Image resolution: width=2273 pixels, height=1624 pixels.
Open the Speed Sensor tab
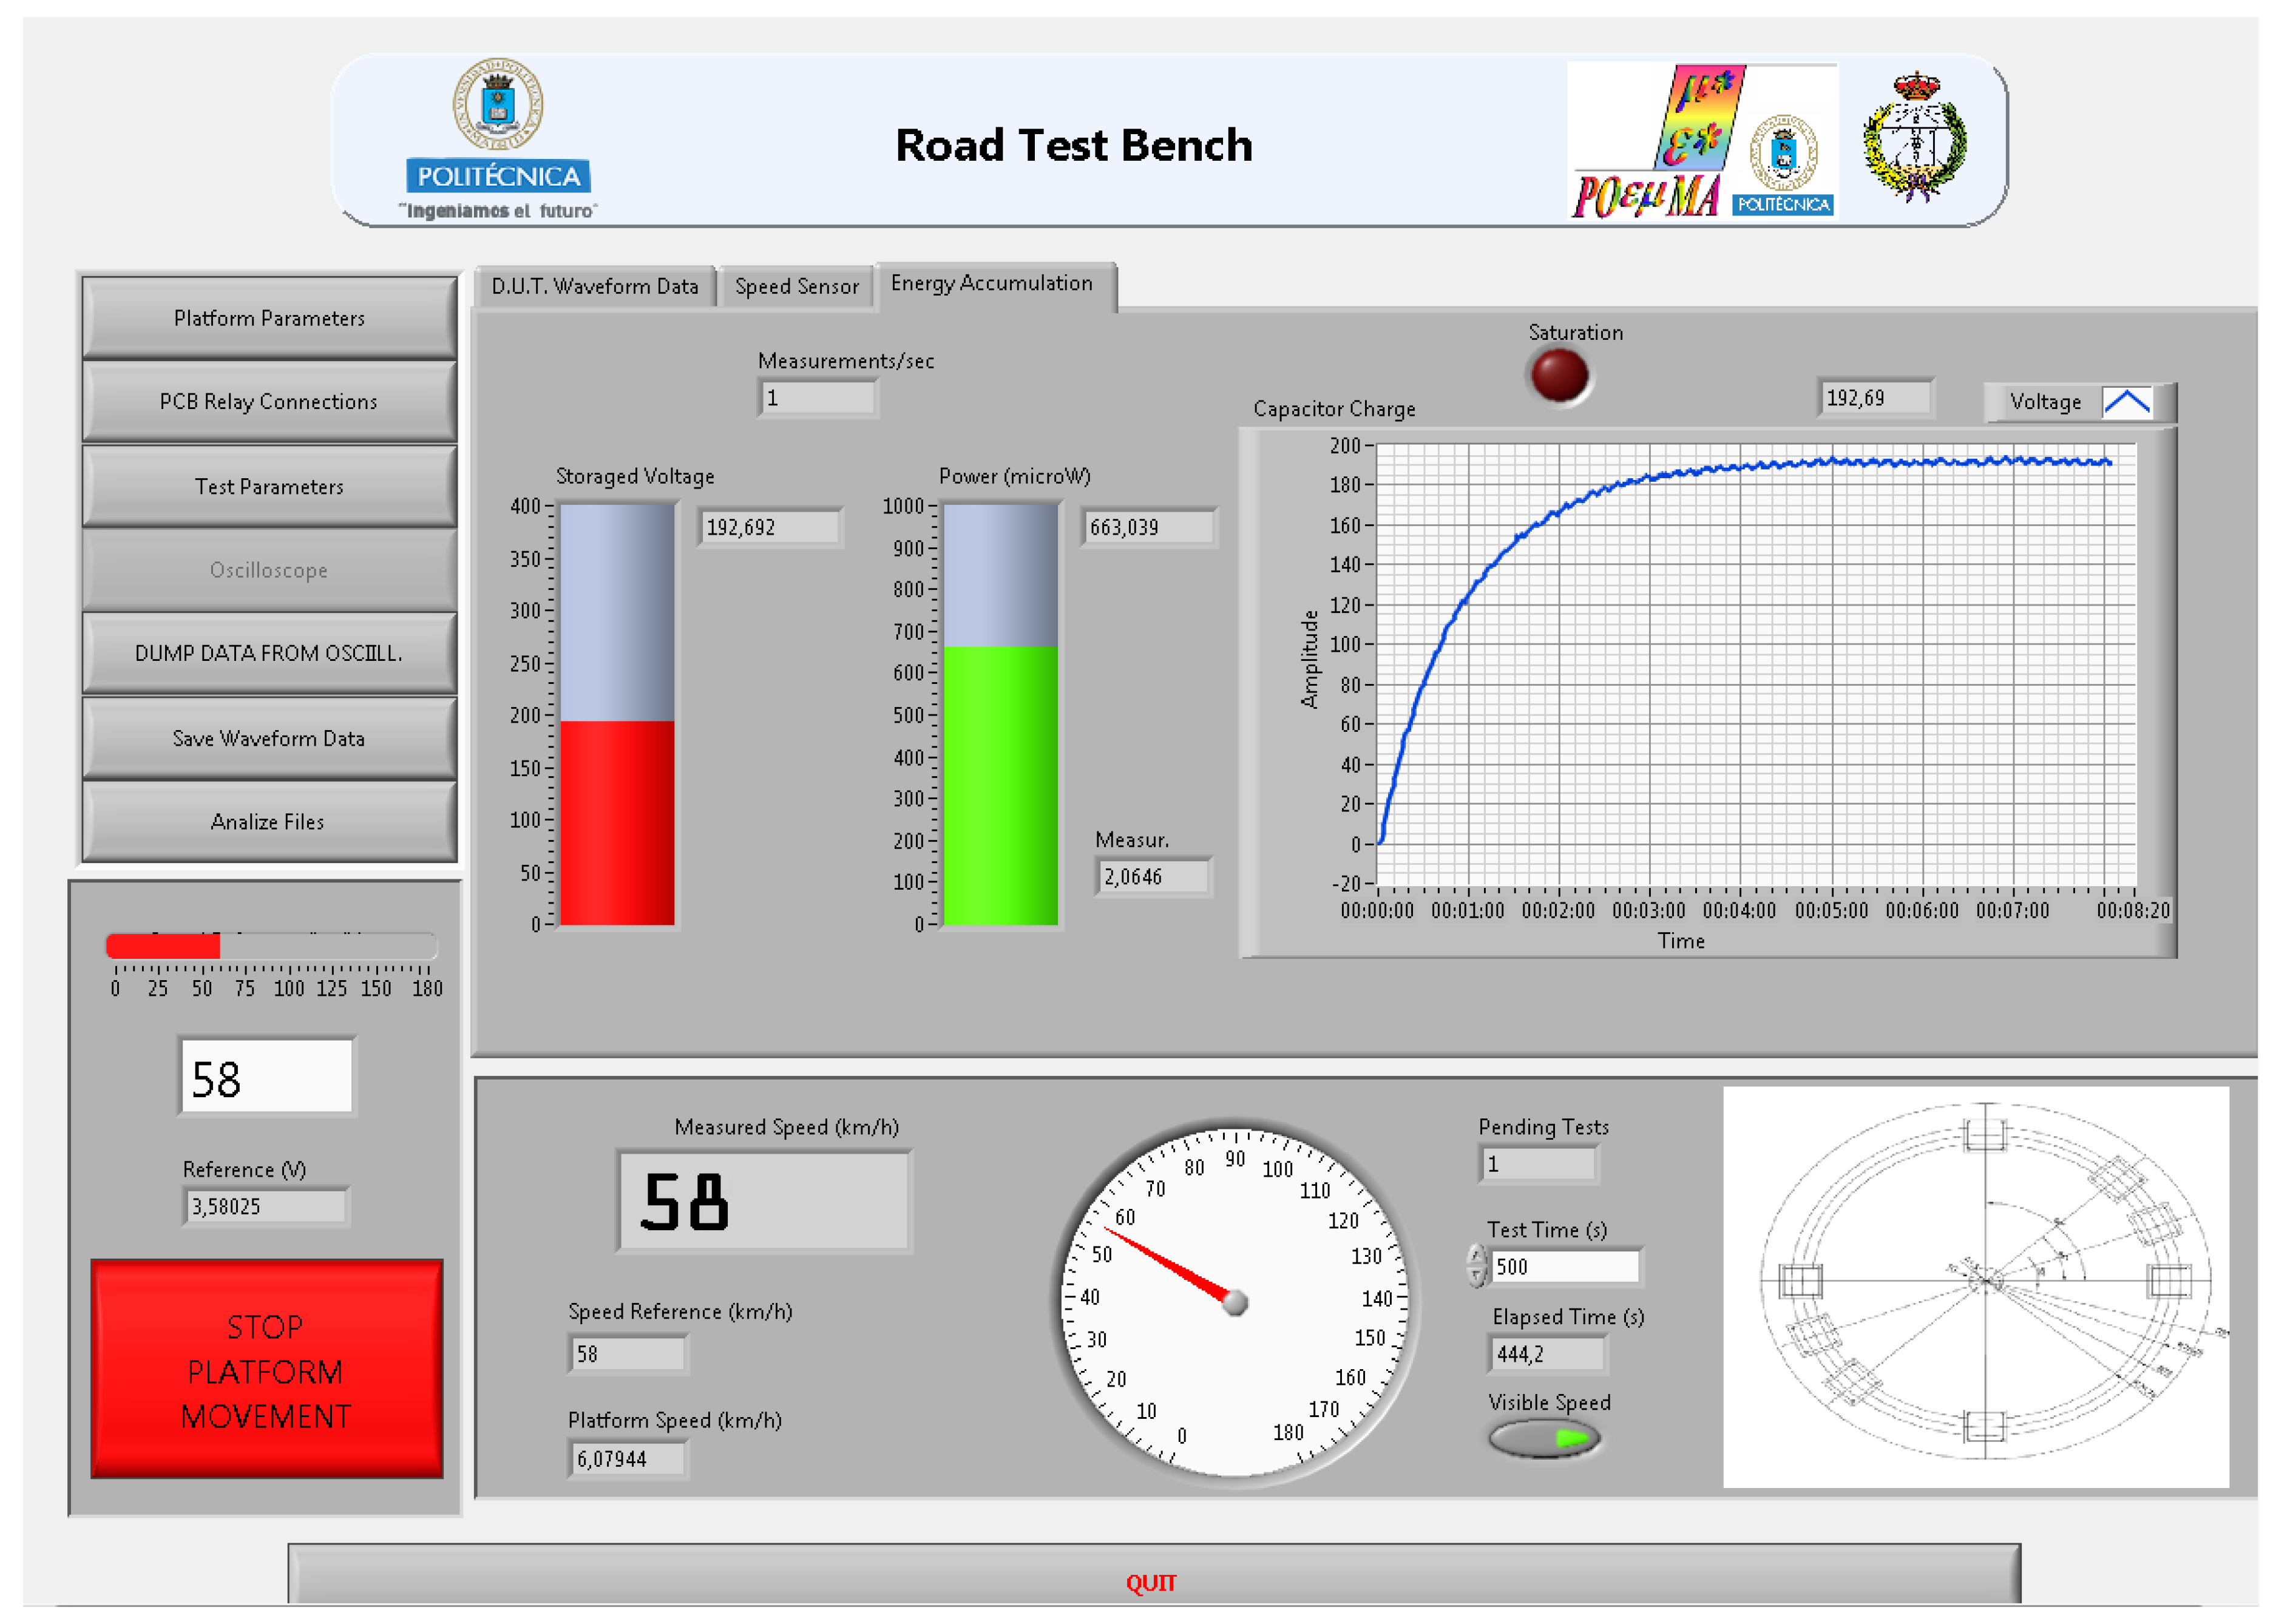[x=796, y=287]
